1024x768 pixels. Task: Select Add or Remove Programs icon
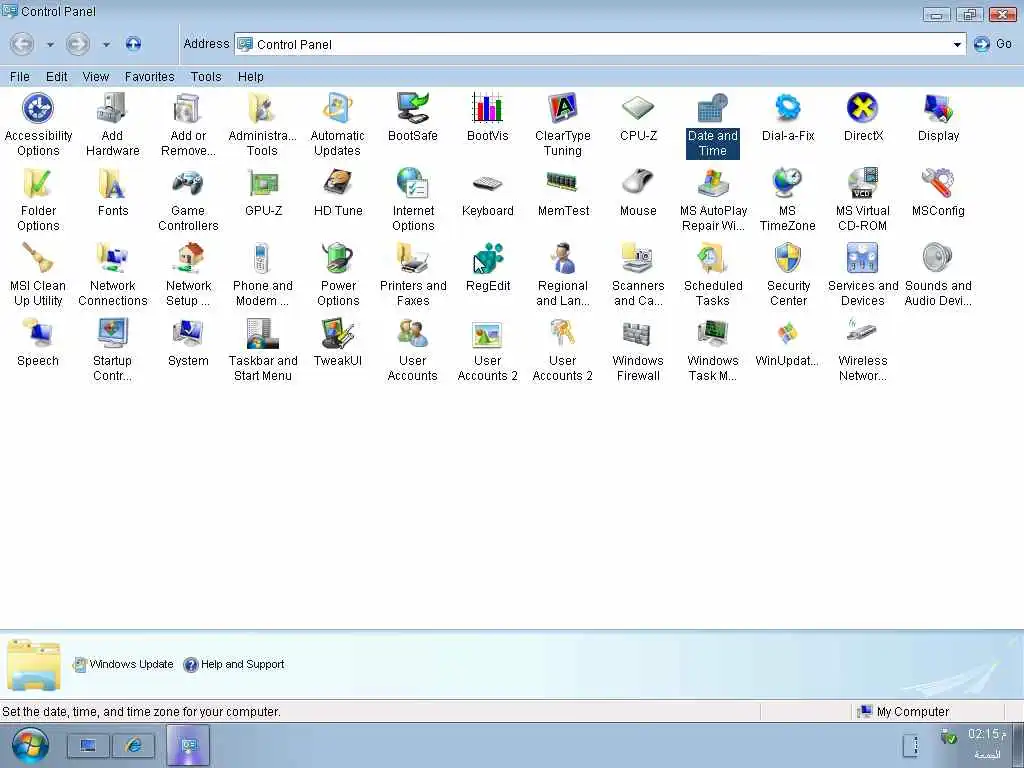click(187, 109)
